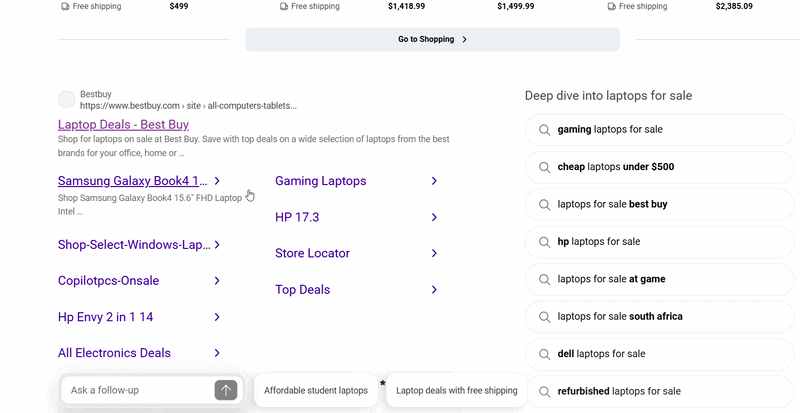The height and width of the screenshot is (413, 800).
Task: Click the $1,418.99 price
Action: [x=406, y=7]
